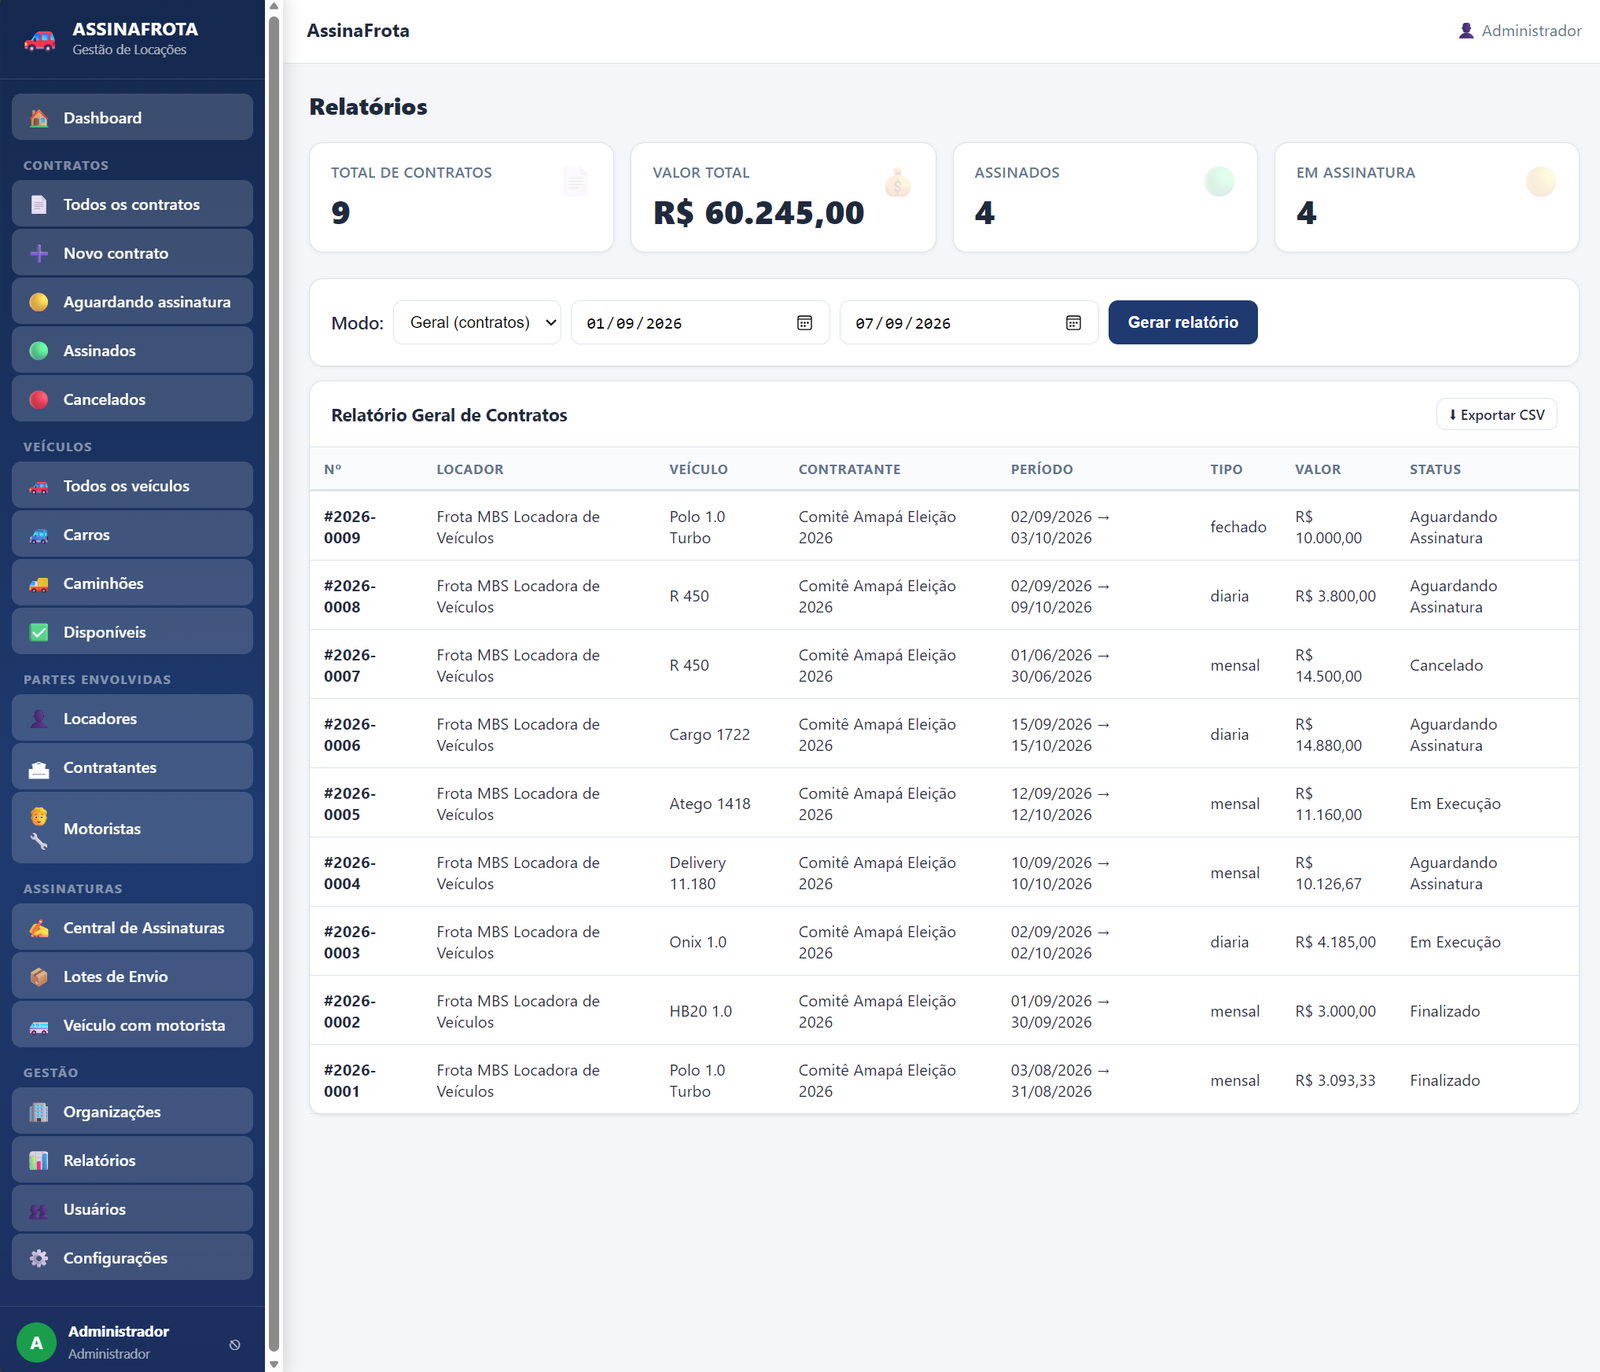
Task: Click the red Cancelados dot icon
Action: 39,400
